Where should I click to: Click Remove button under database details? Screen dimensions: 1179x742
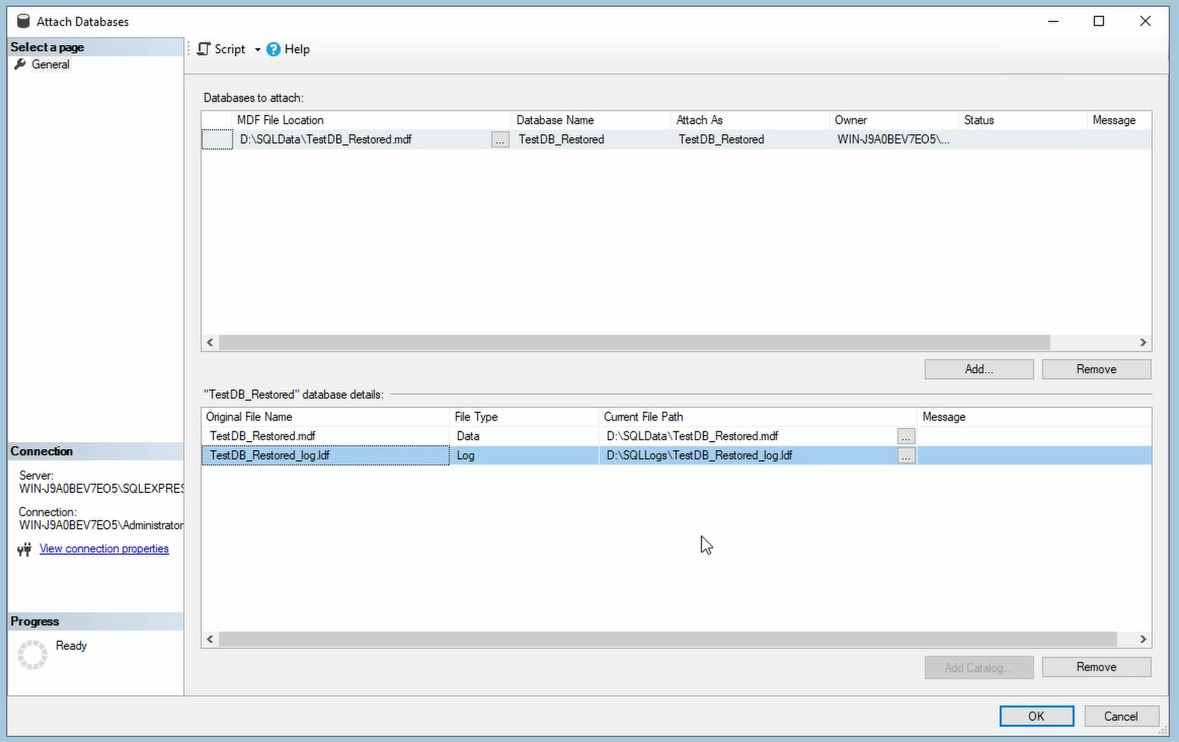[1096, 667]
